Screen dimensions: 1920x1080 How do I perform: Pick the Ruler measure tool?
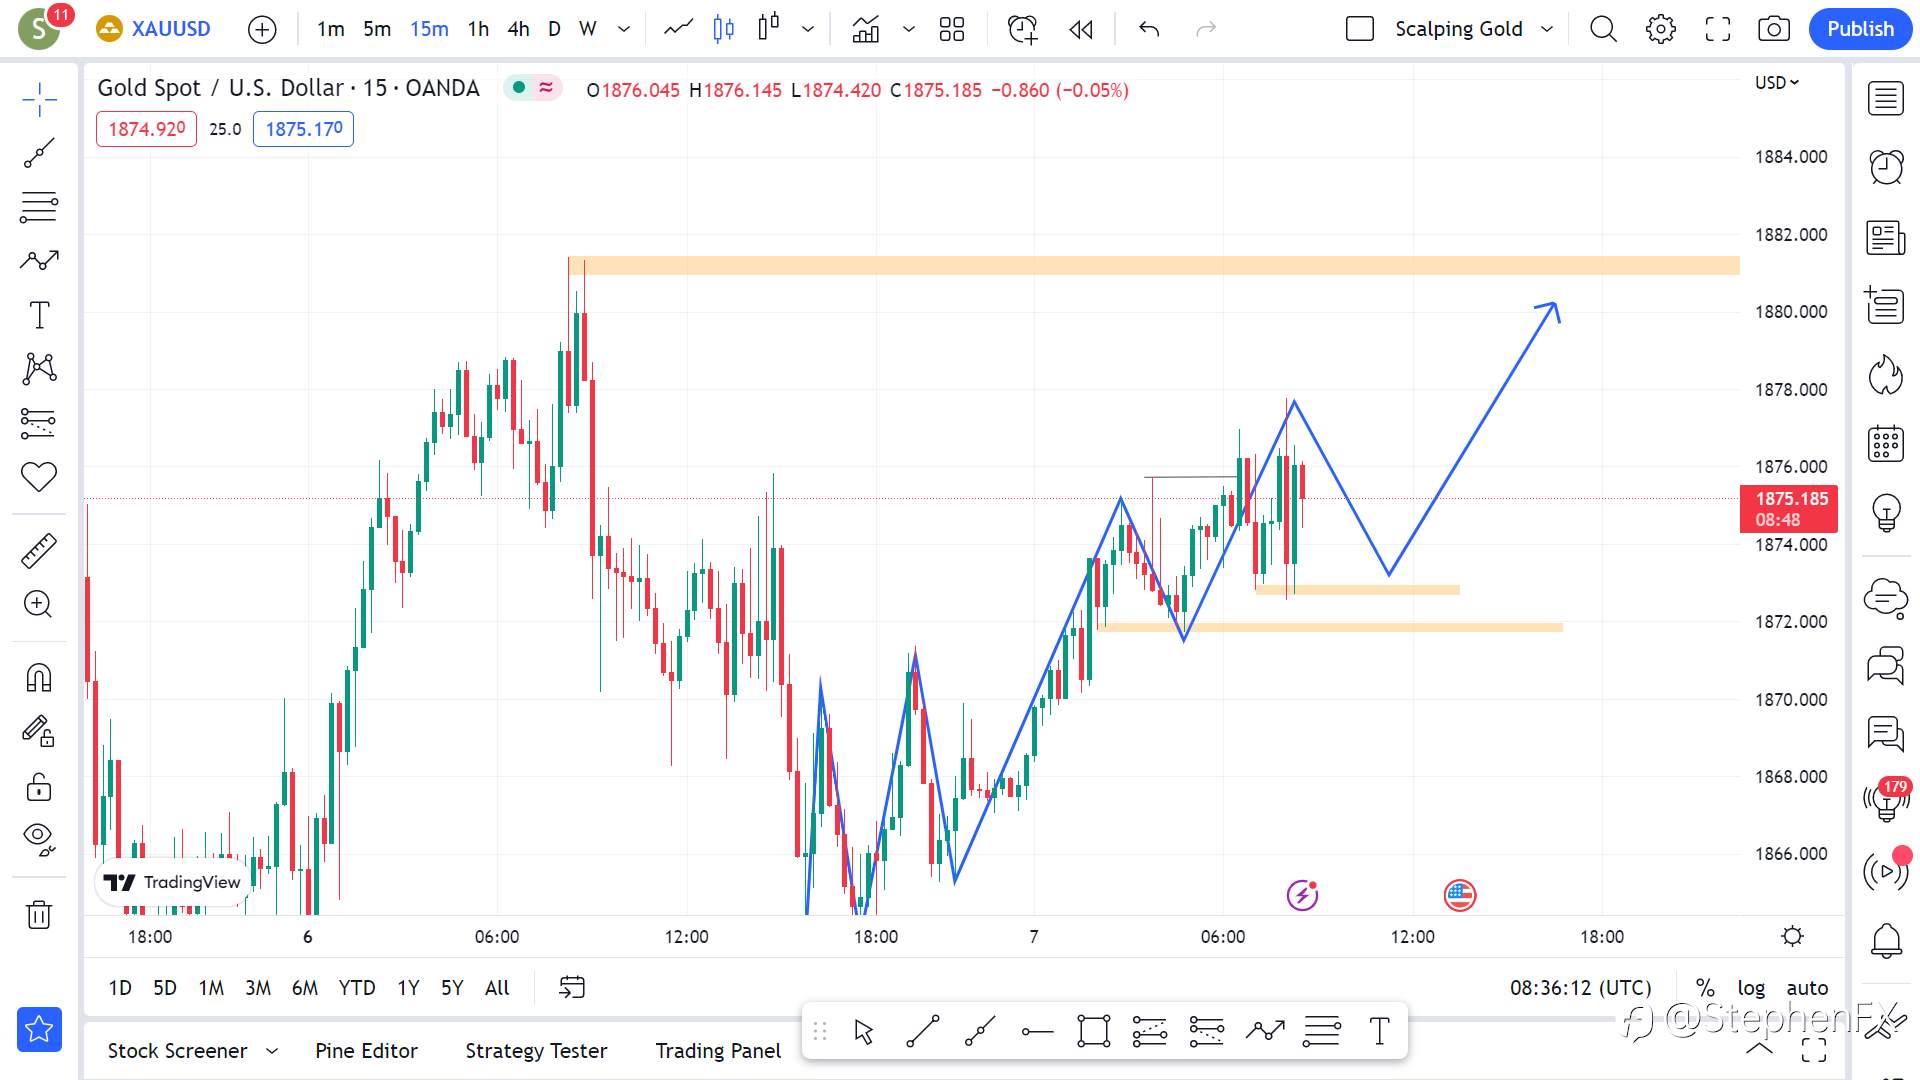coord(39,551)
